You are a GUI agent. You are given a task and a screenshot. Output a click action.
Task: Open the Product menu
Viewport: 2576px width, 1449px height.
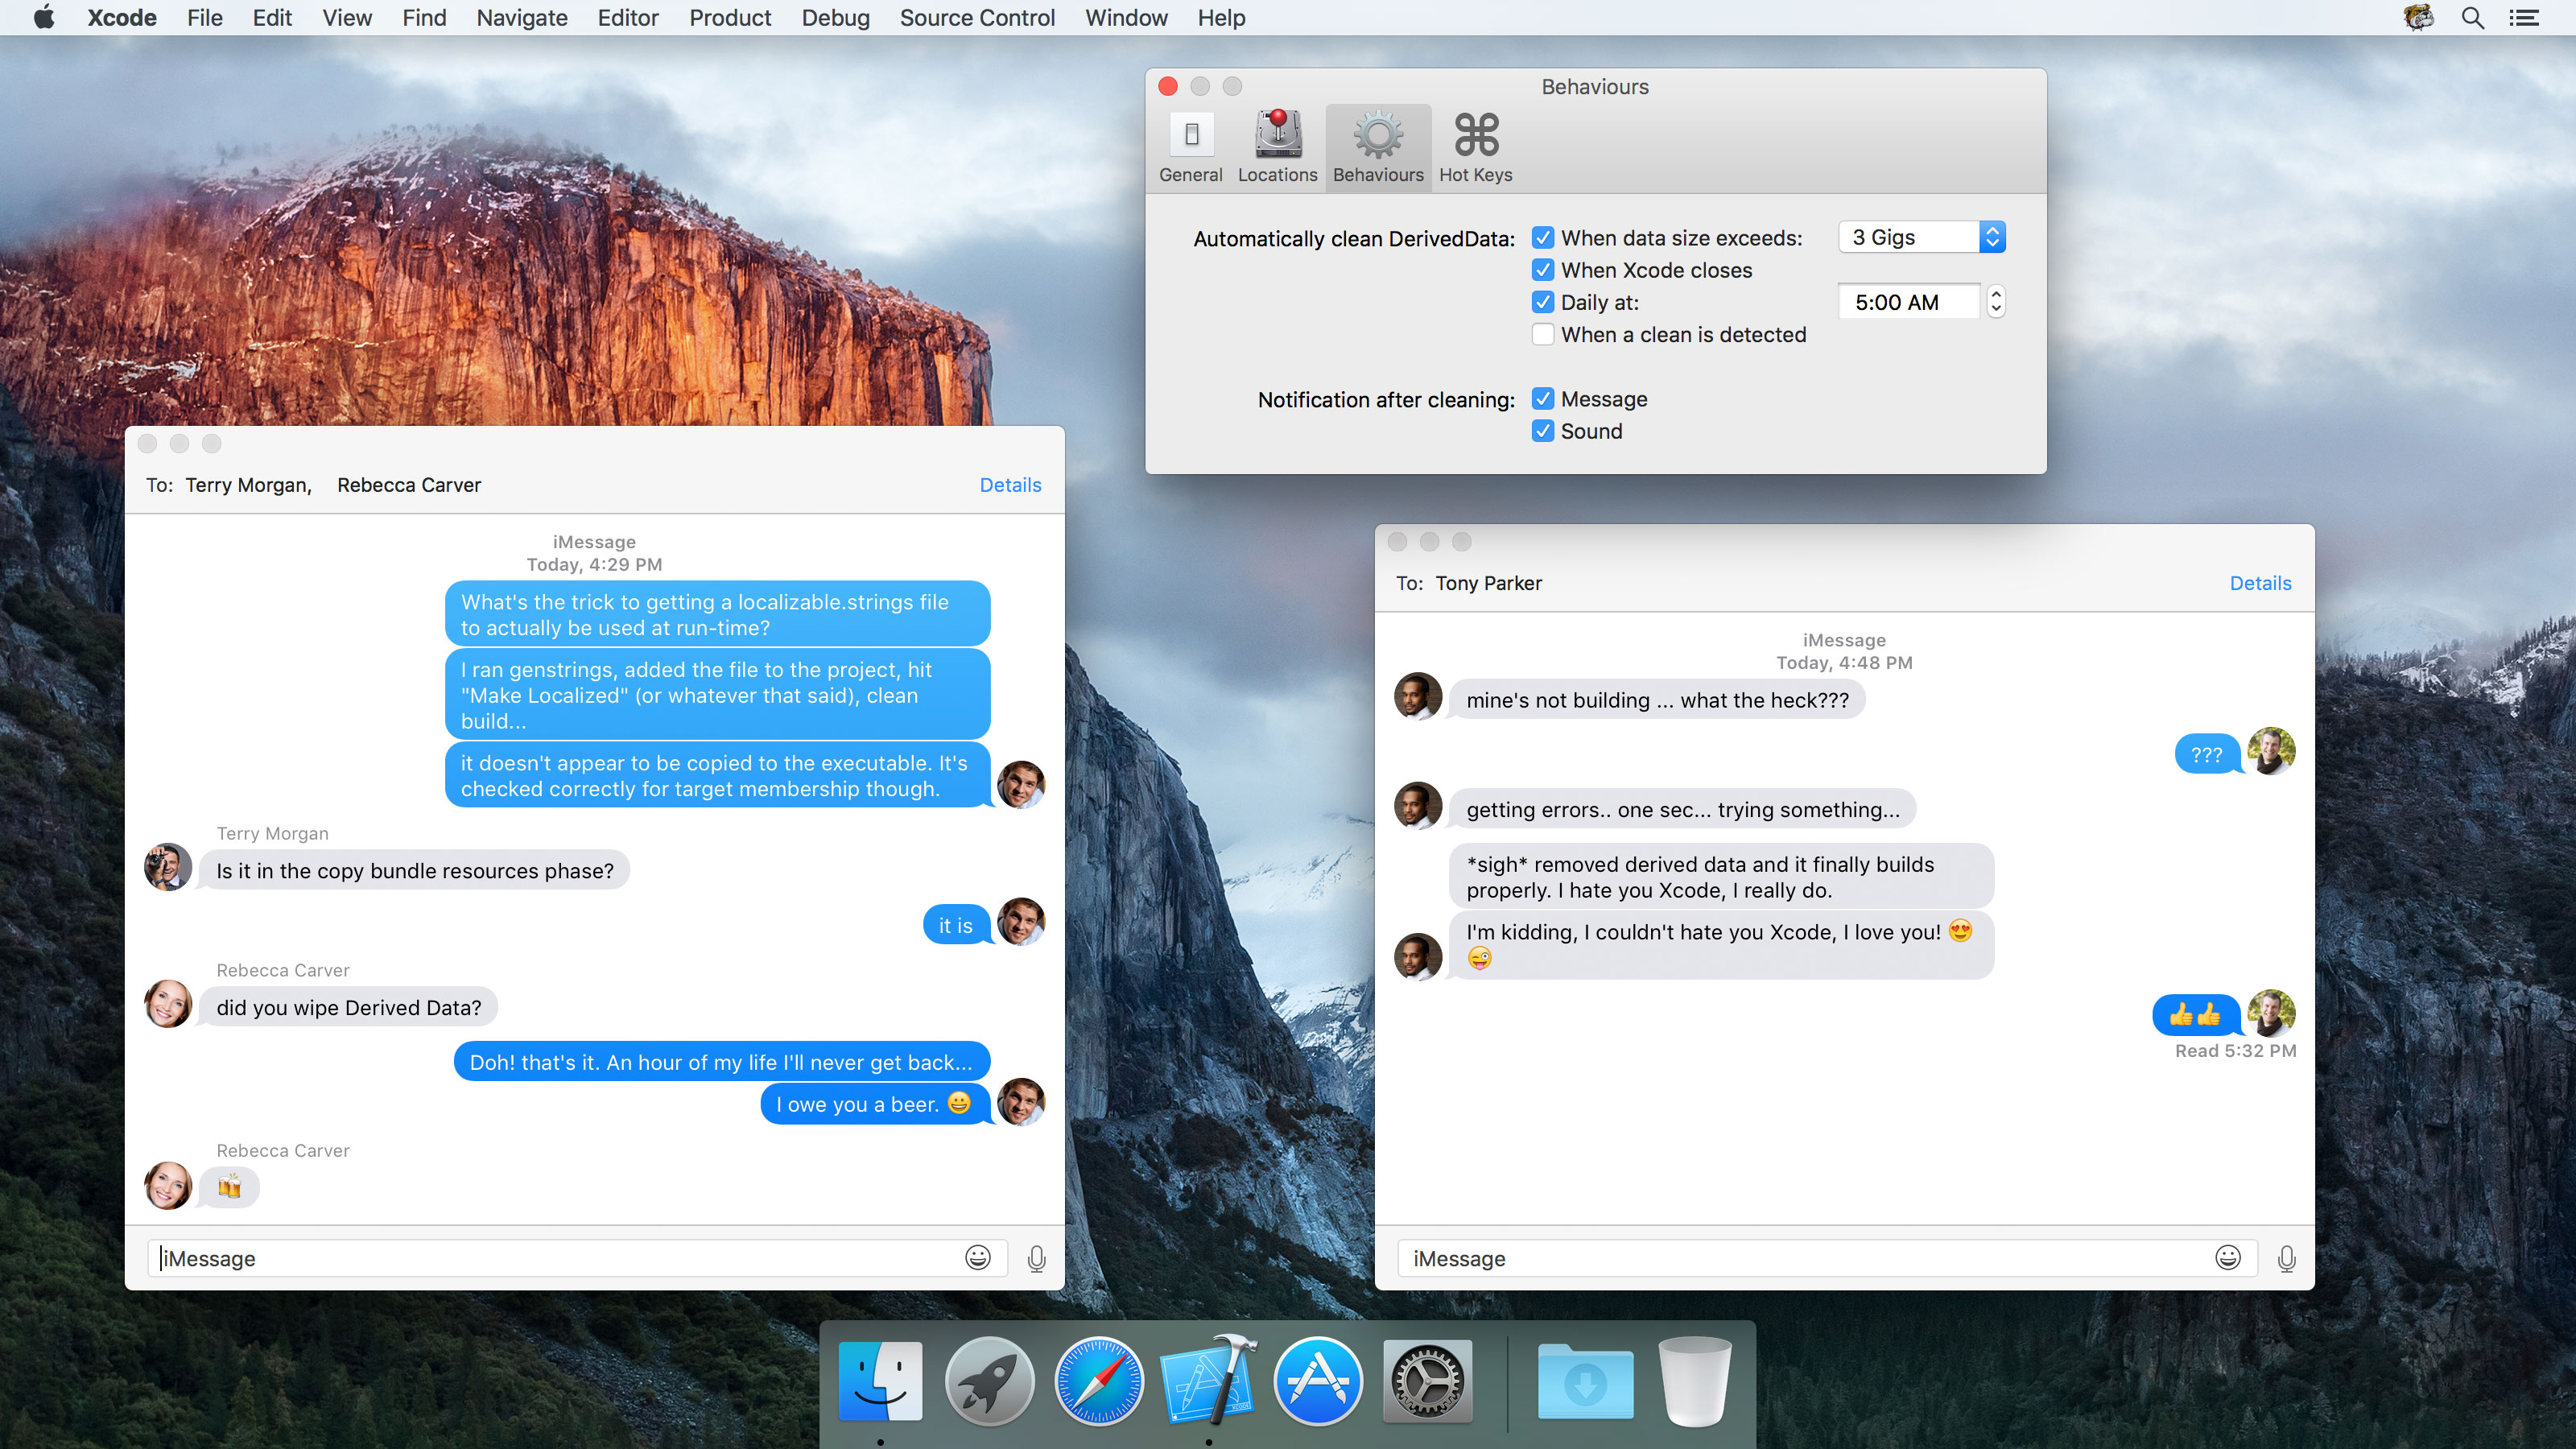pyautogui.click(x=730, y=18)
